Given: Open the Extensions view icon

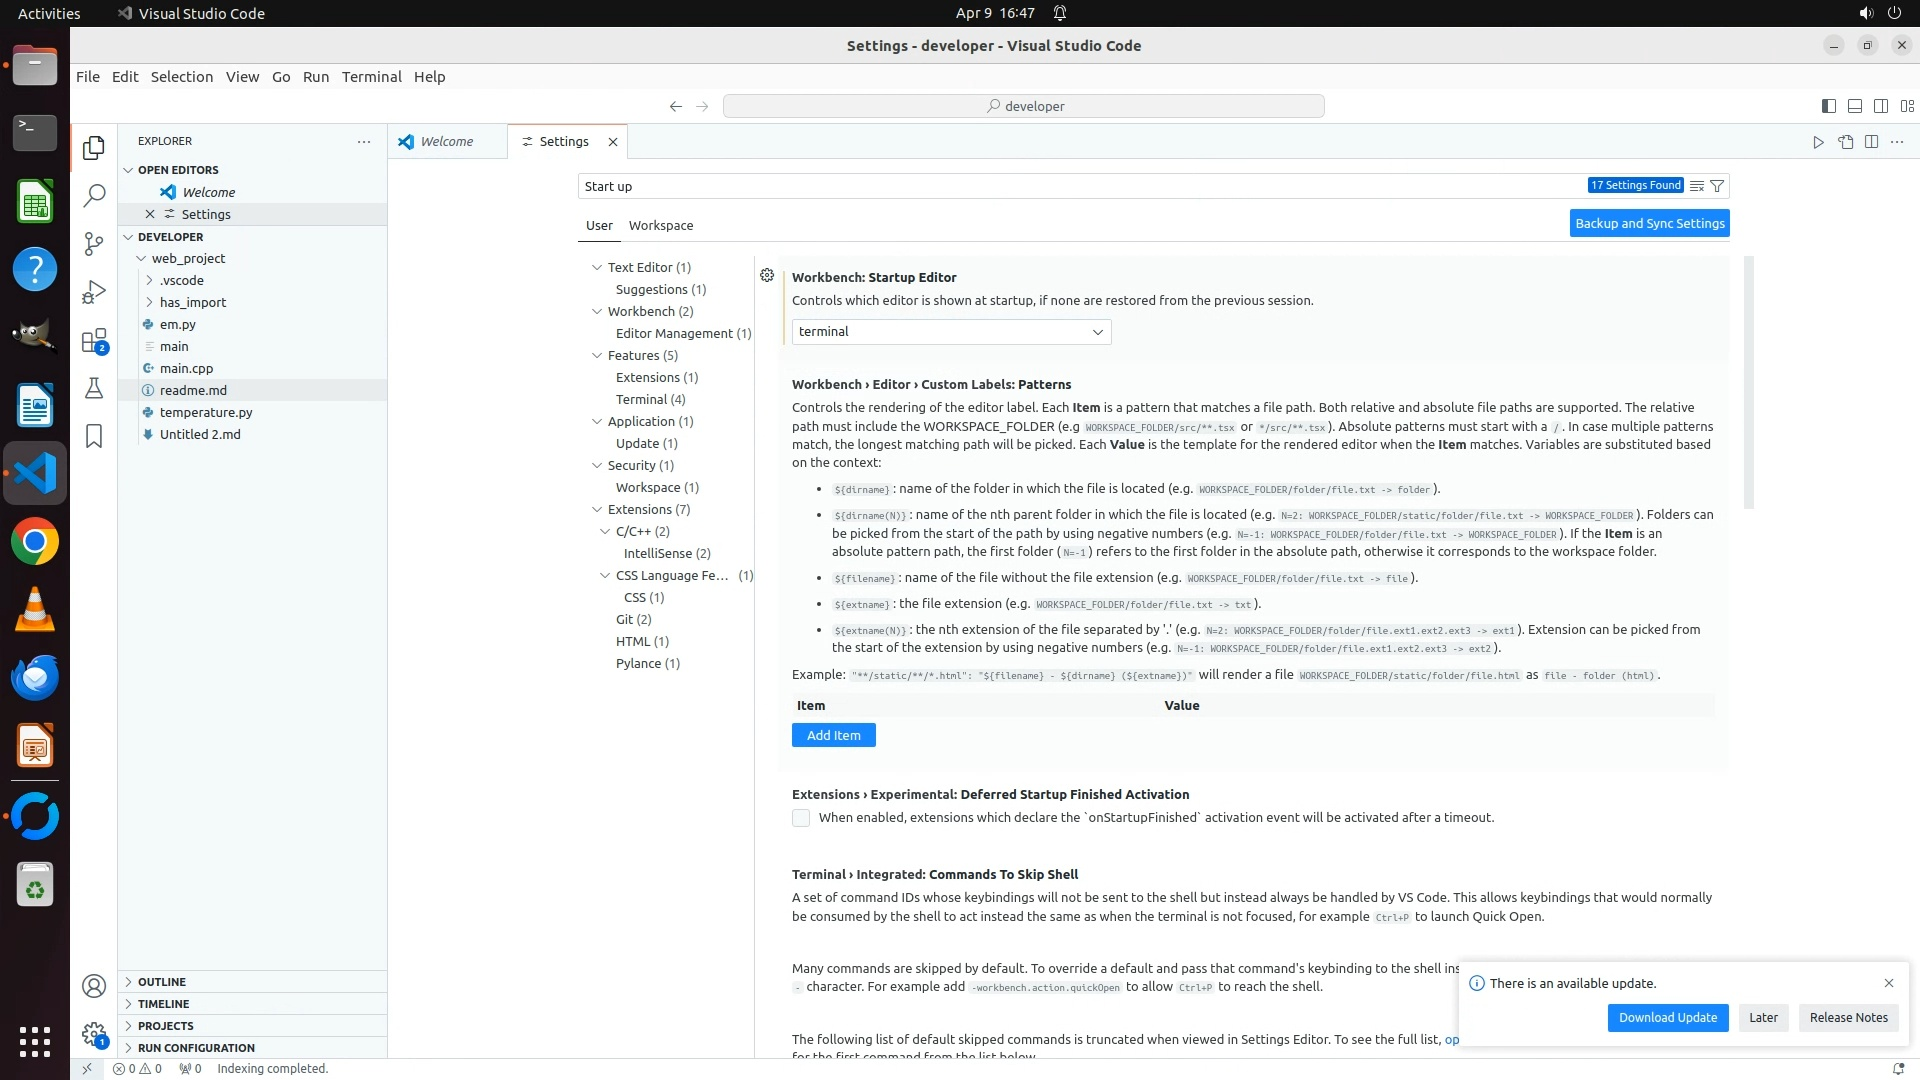Looking at the screenshot, I should click(x=94, y=341).
